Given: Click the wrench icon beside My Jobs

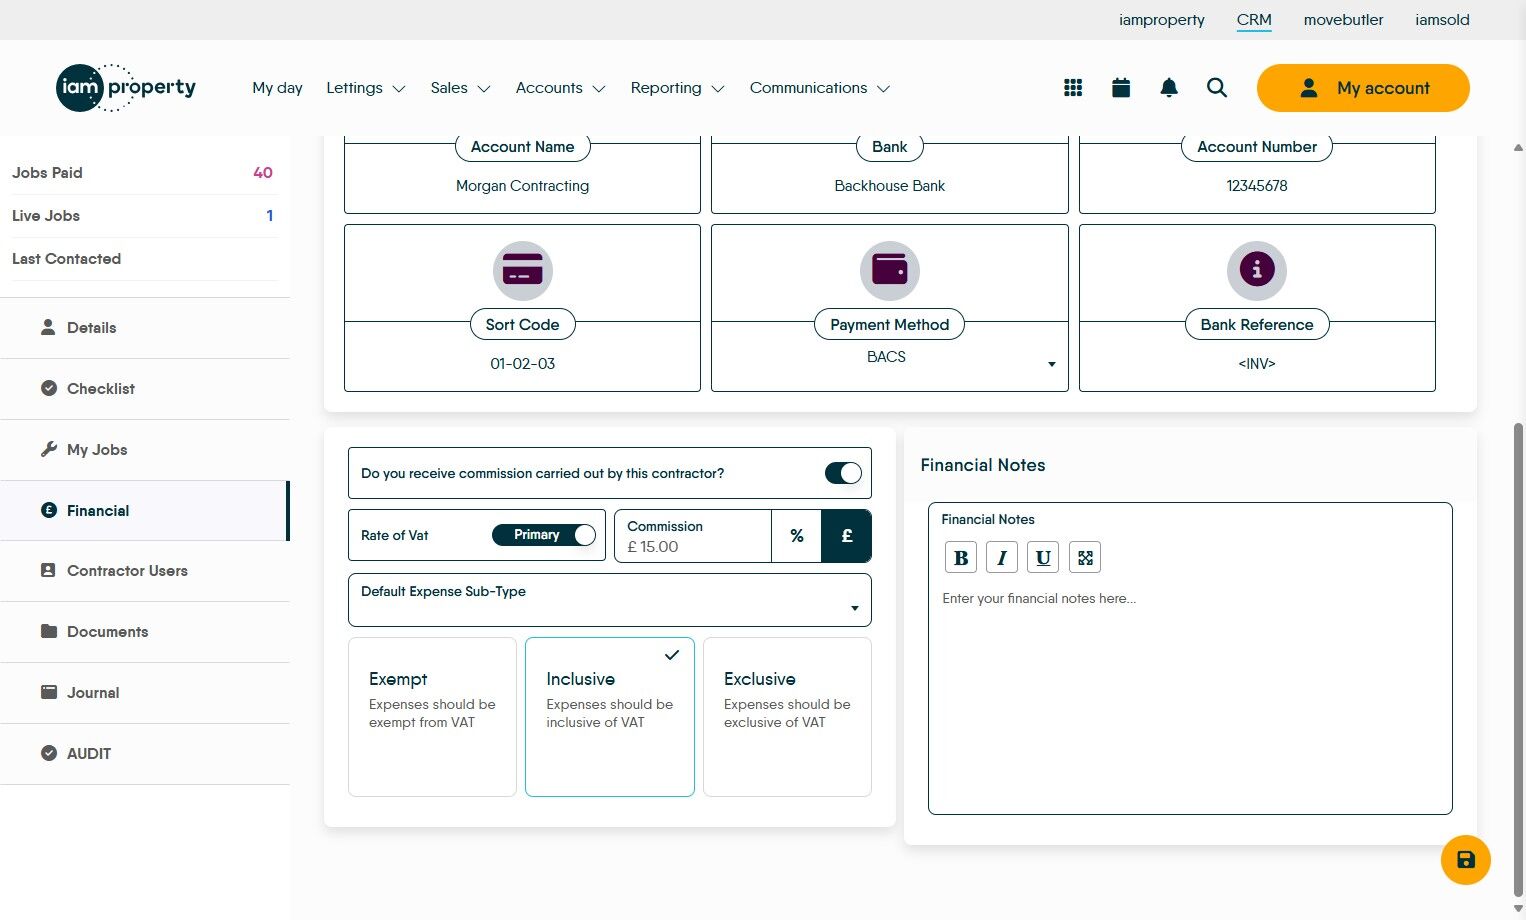Looking at the screenshot, I should coord(48,449).
